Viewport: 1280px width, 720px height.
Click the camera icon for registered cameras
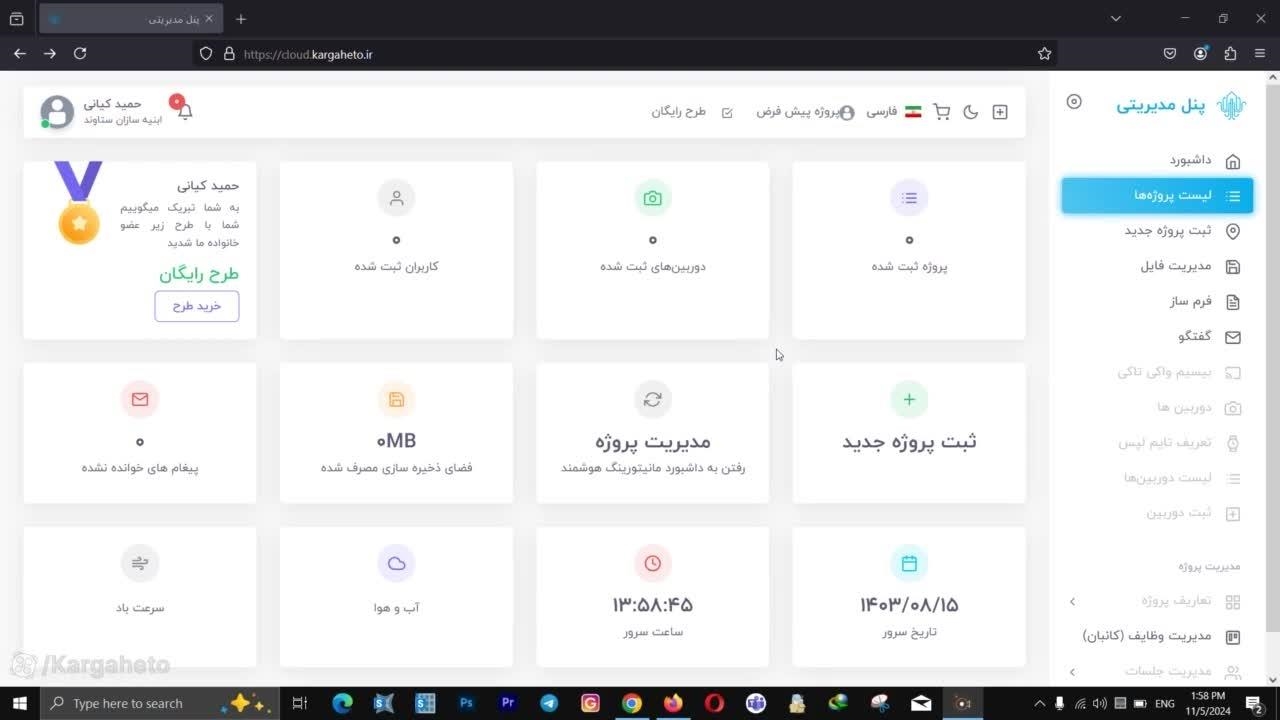[652, 198]
